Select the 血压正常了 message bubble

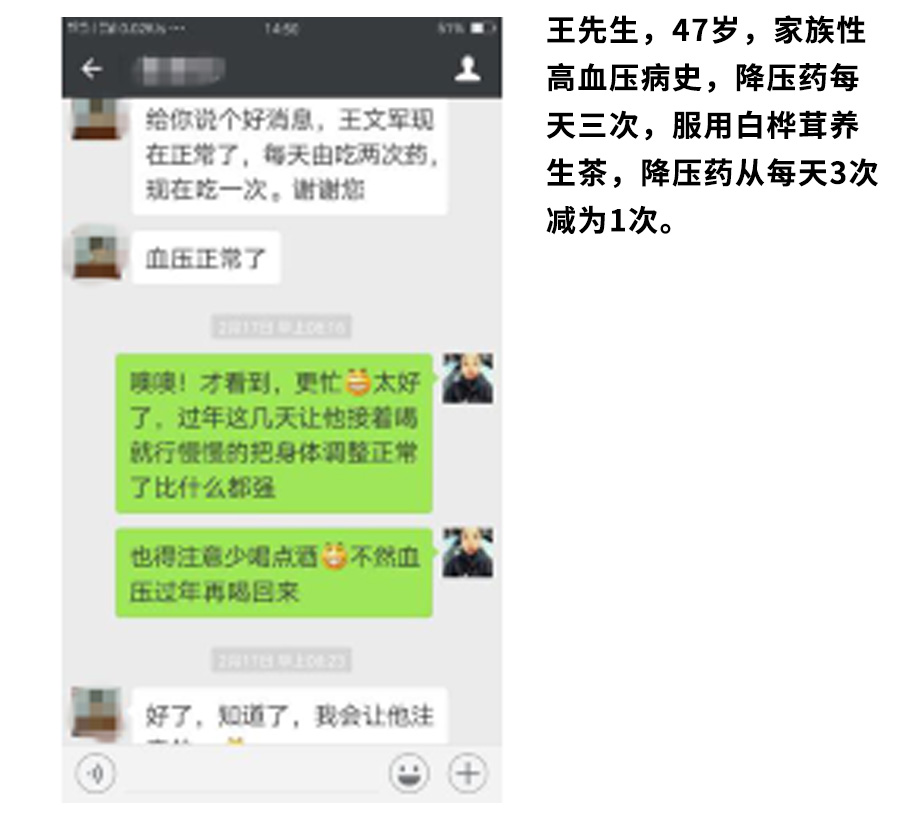[x=206, y=258]
